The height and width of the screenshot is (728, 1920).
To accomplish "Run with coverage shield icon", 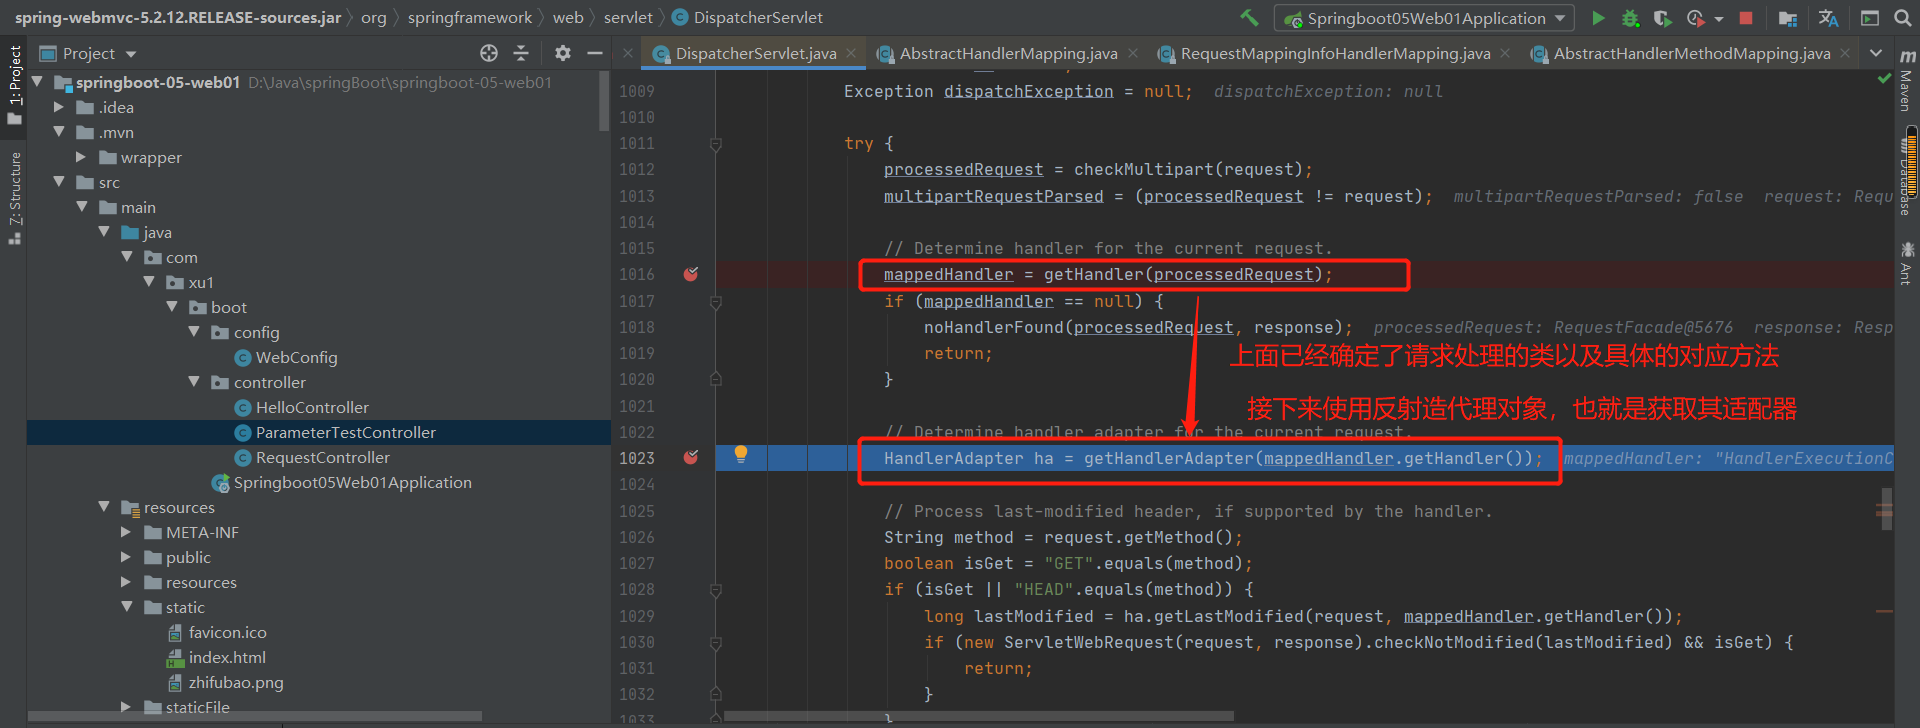I will click(x=1662, y=18).
